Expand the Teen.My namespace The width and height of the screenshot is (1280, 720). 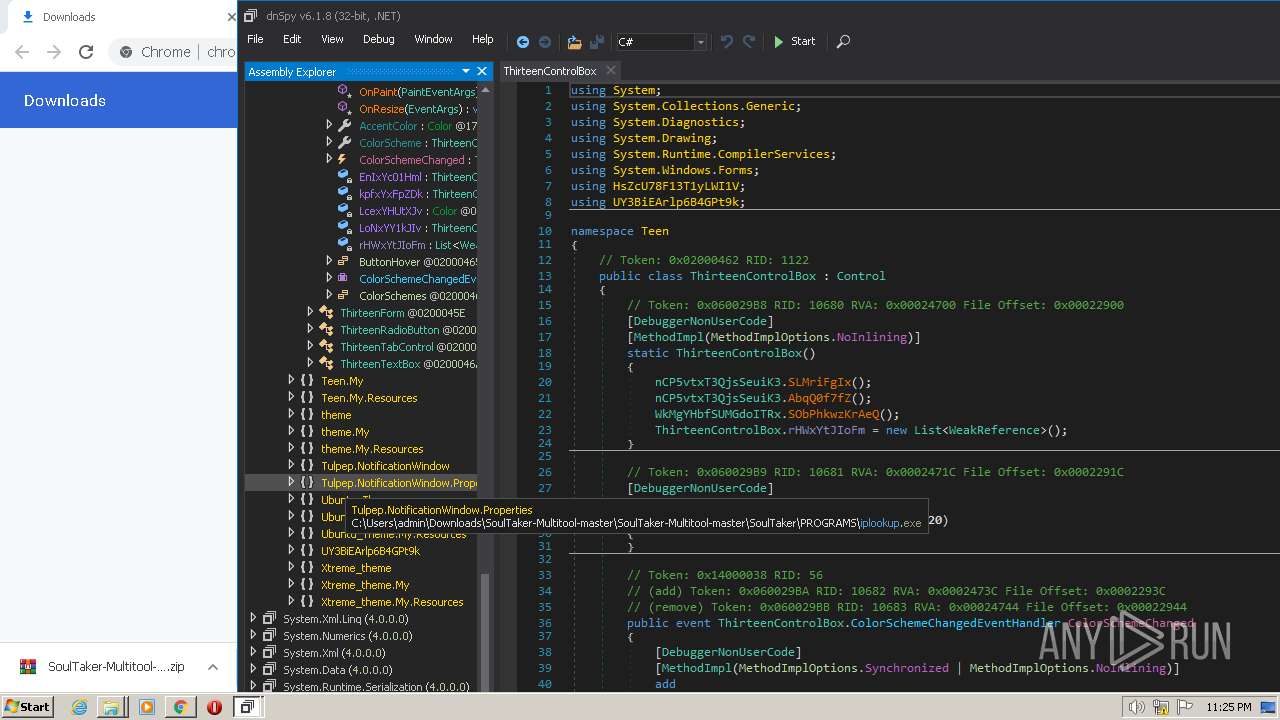click(291, 381)
